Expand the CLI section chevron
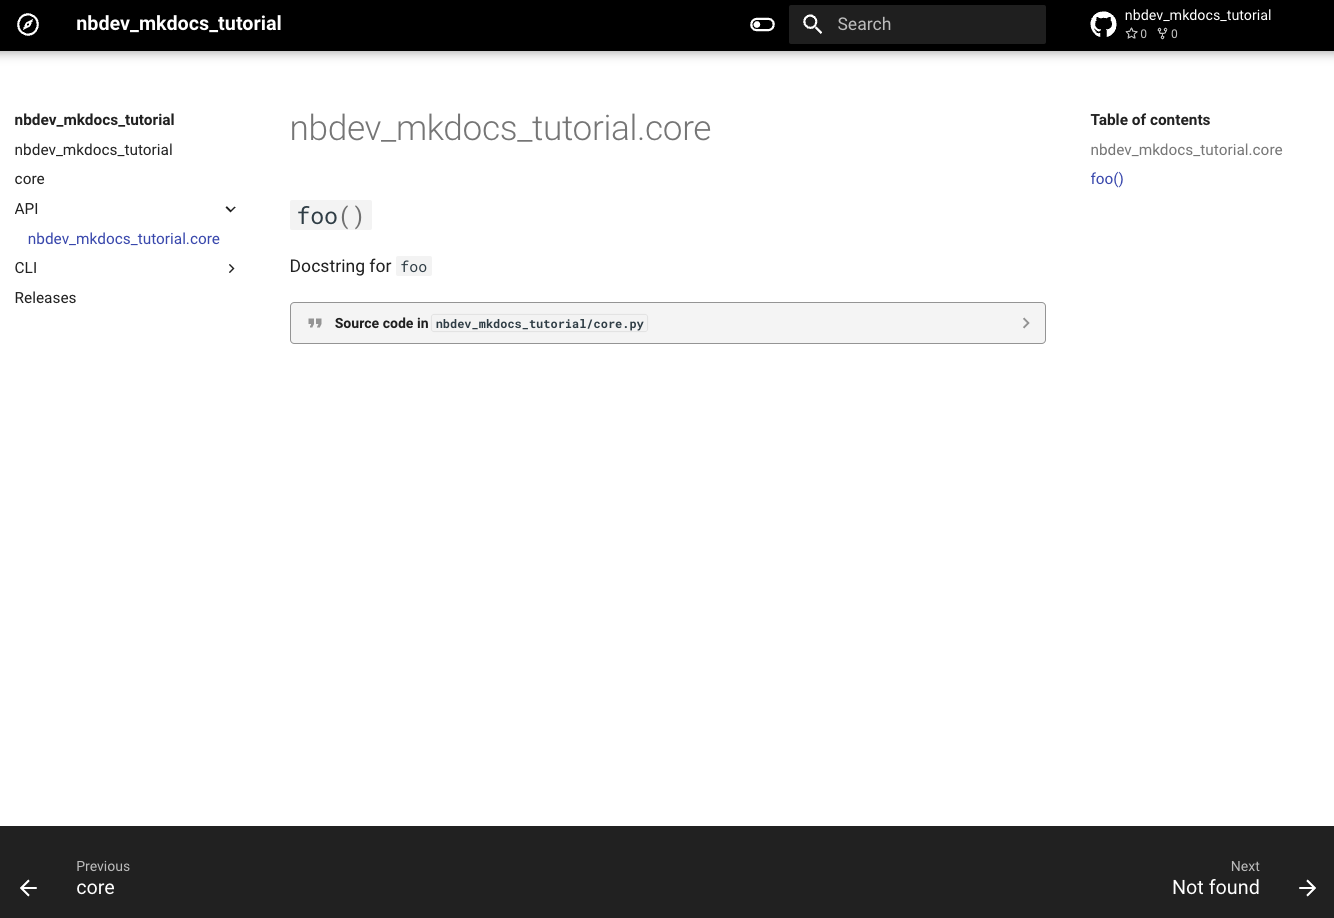This screenshot has height=918, width=1334. 231,268
